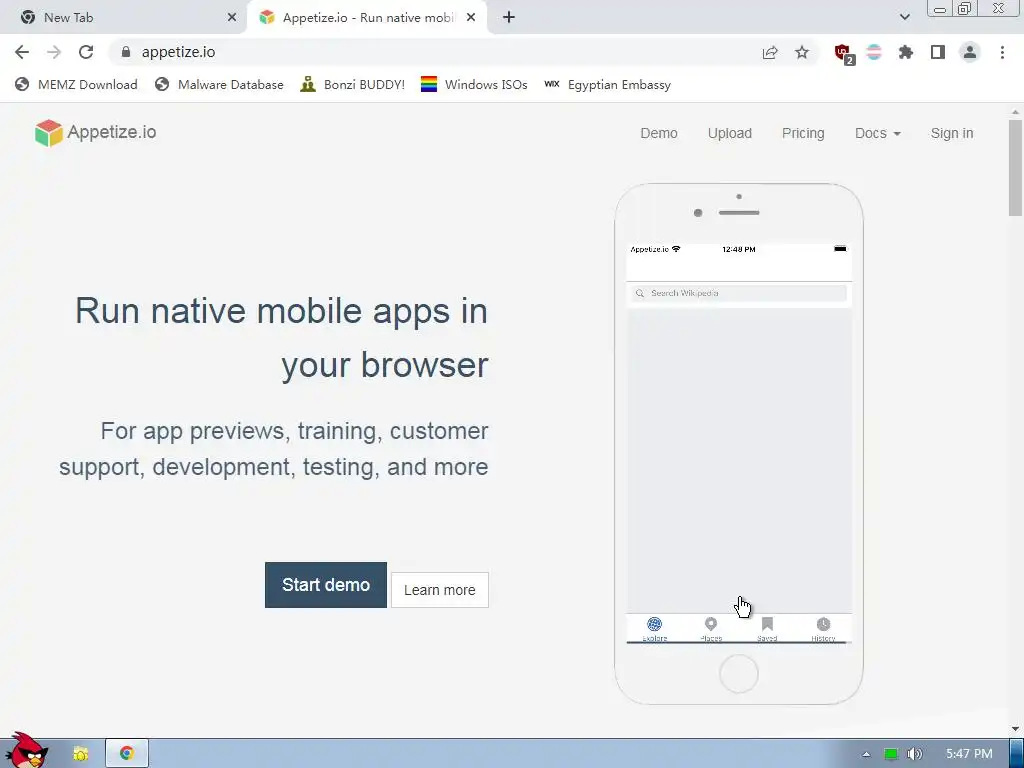Click the Start demo button
Viewport: 1024px width, 768px height.
pyautogui.click(x=326, y=584)
